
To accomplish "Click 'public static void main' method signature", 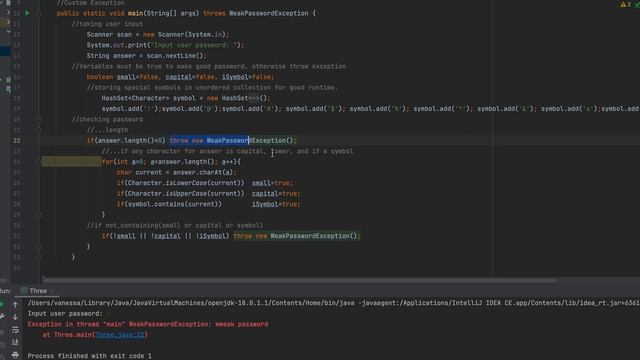I will (186, 13).
